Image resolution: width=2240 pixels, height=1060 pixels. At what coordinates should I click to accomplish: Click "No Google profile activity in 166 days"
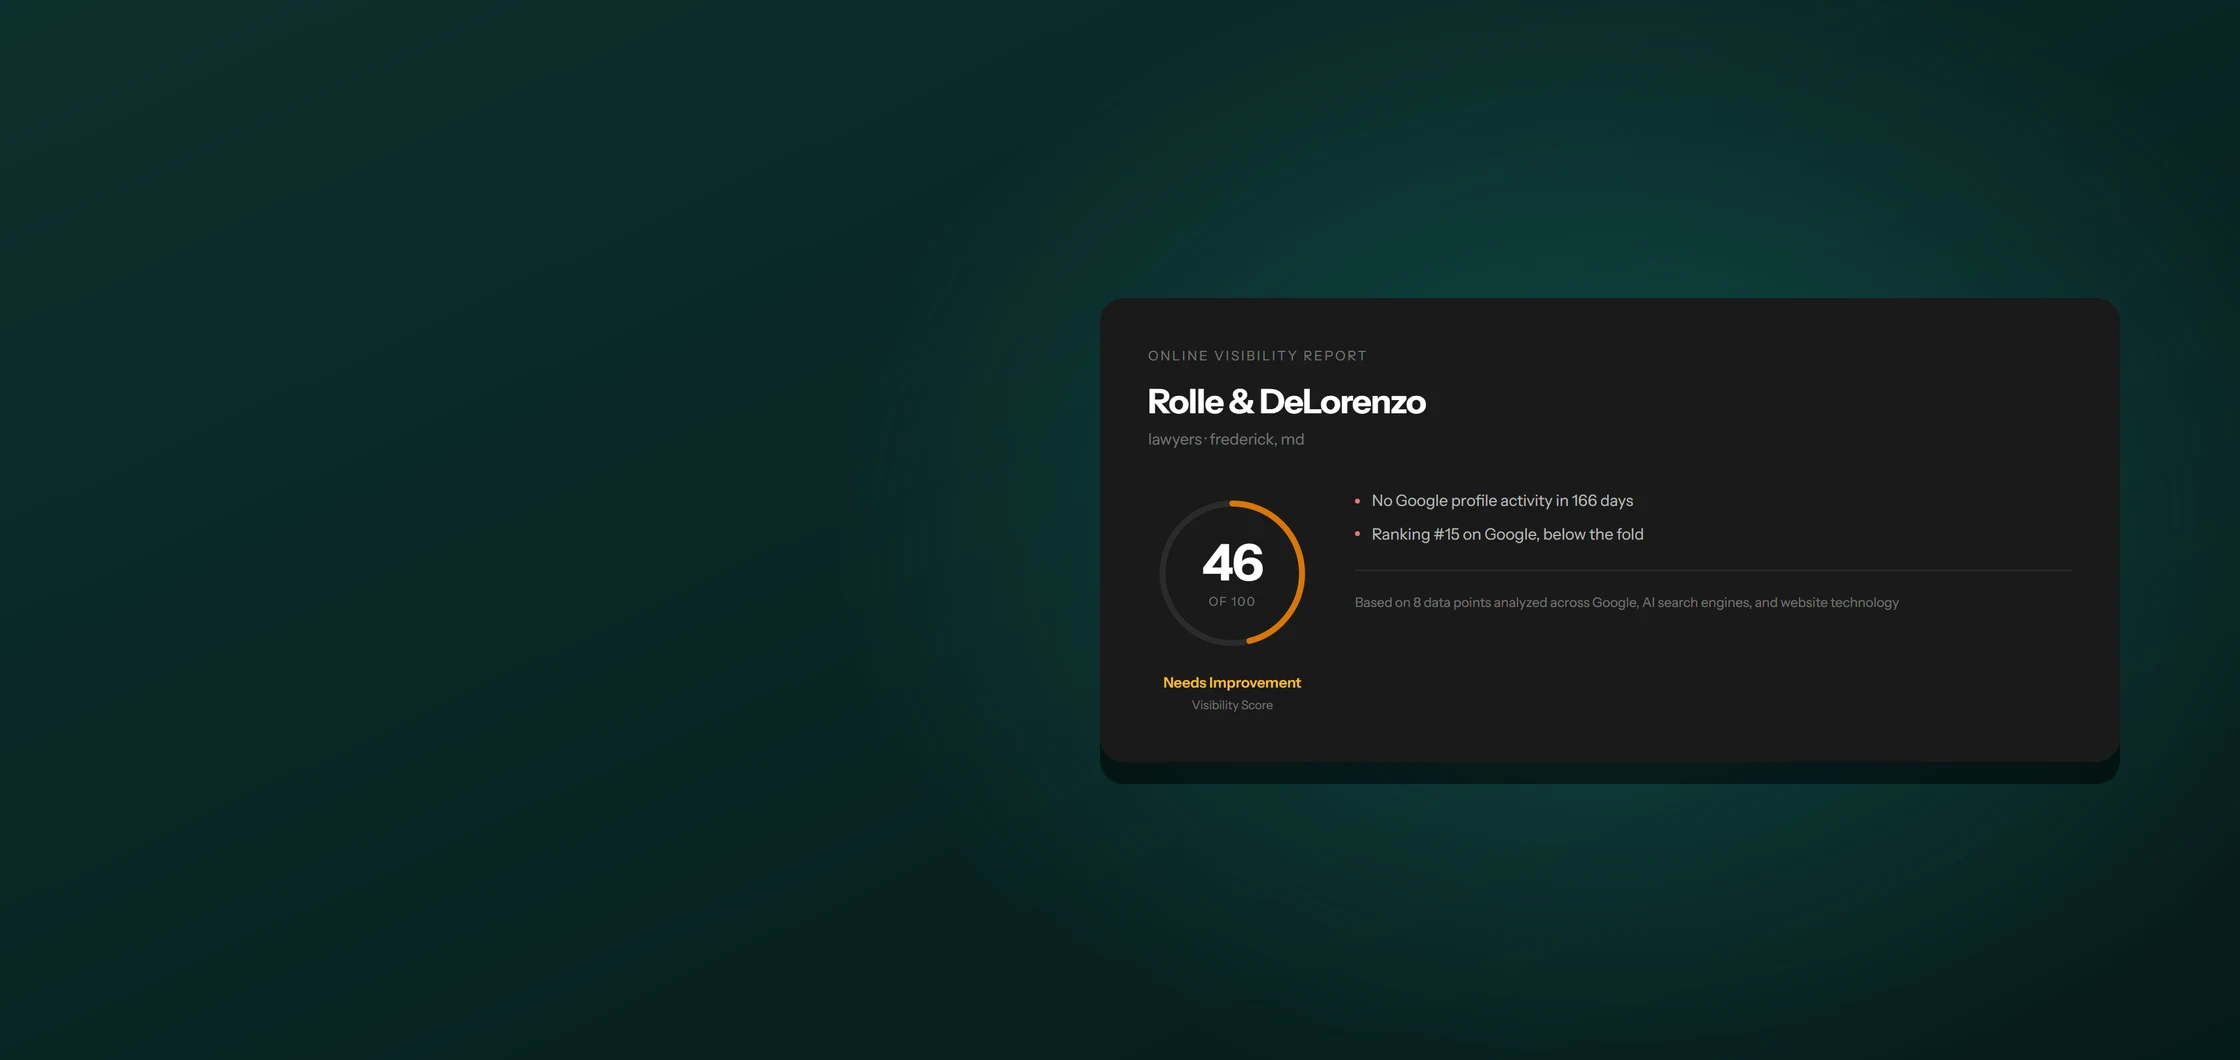(1502, 501)
